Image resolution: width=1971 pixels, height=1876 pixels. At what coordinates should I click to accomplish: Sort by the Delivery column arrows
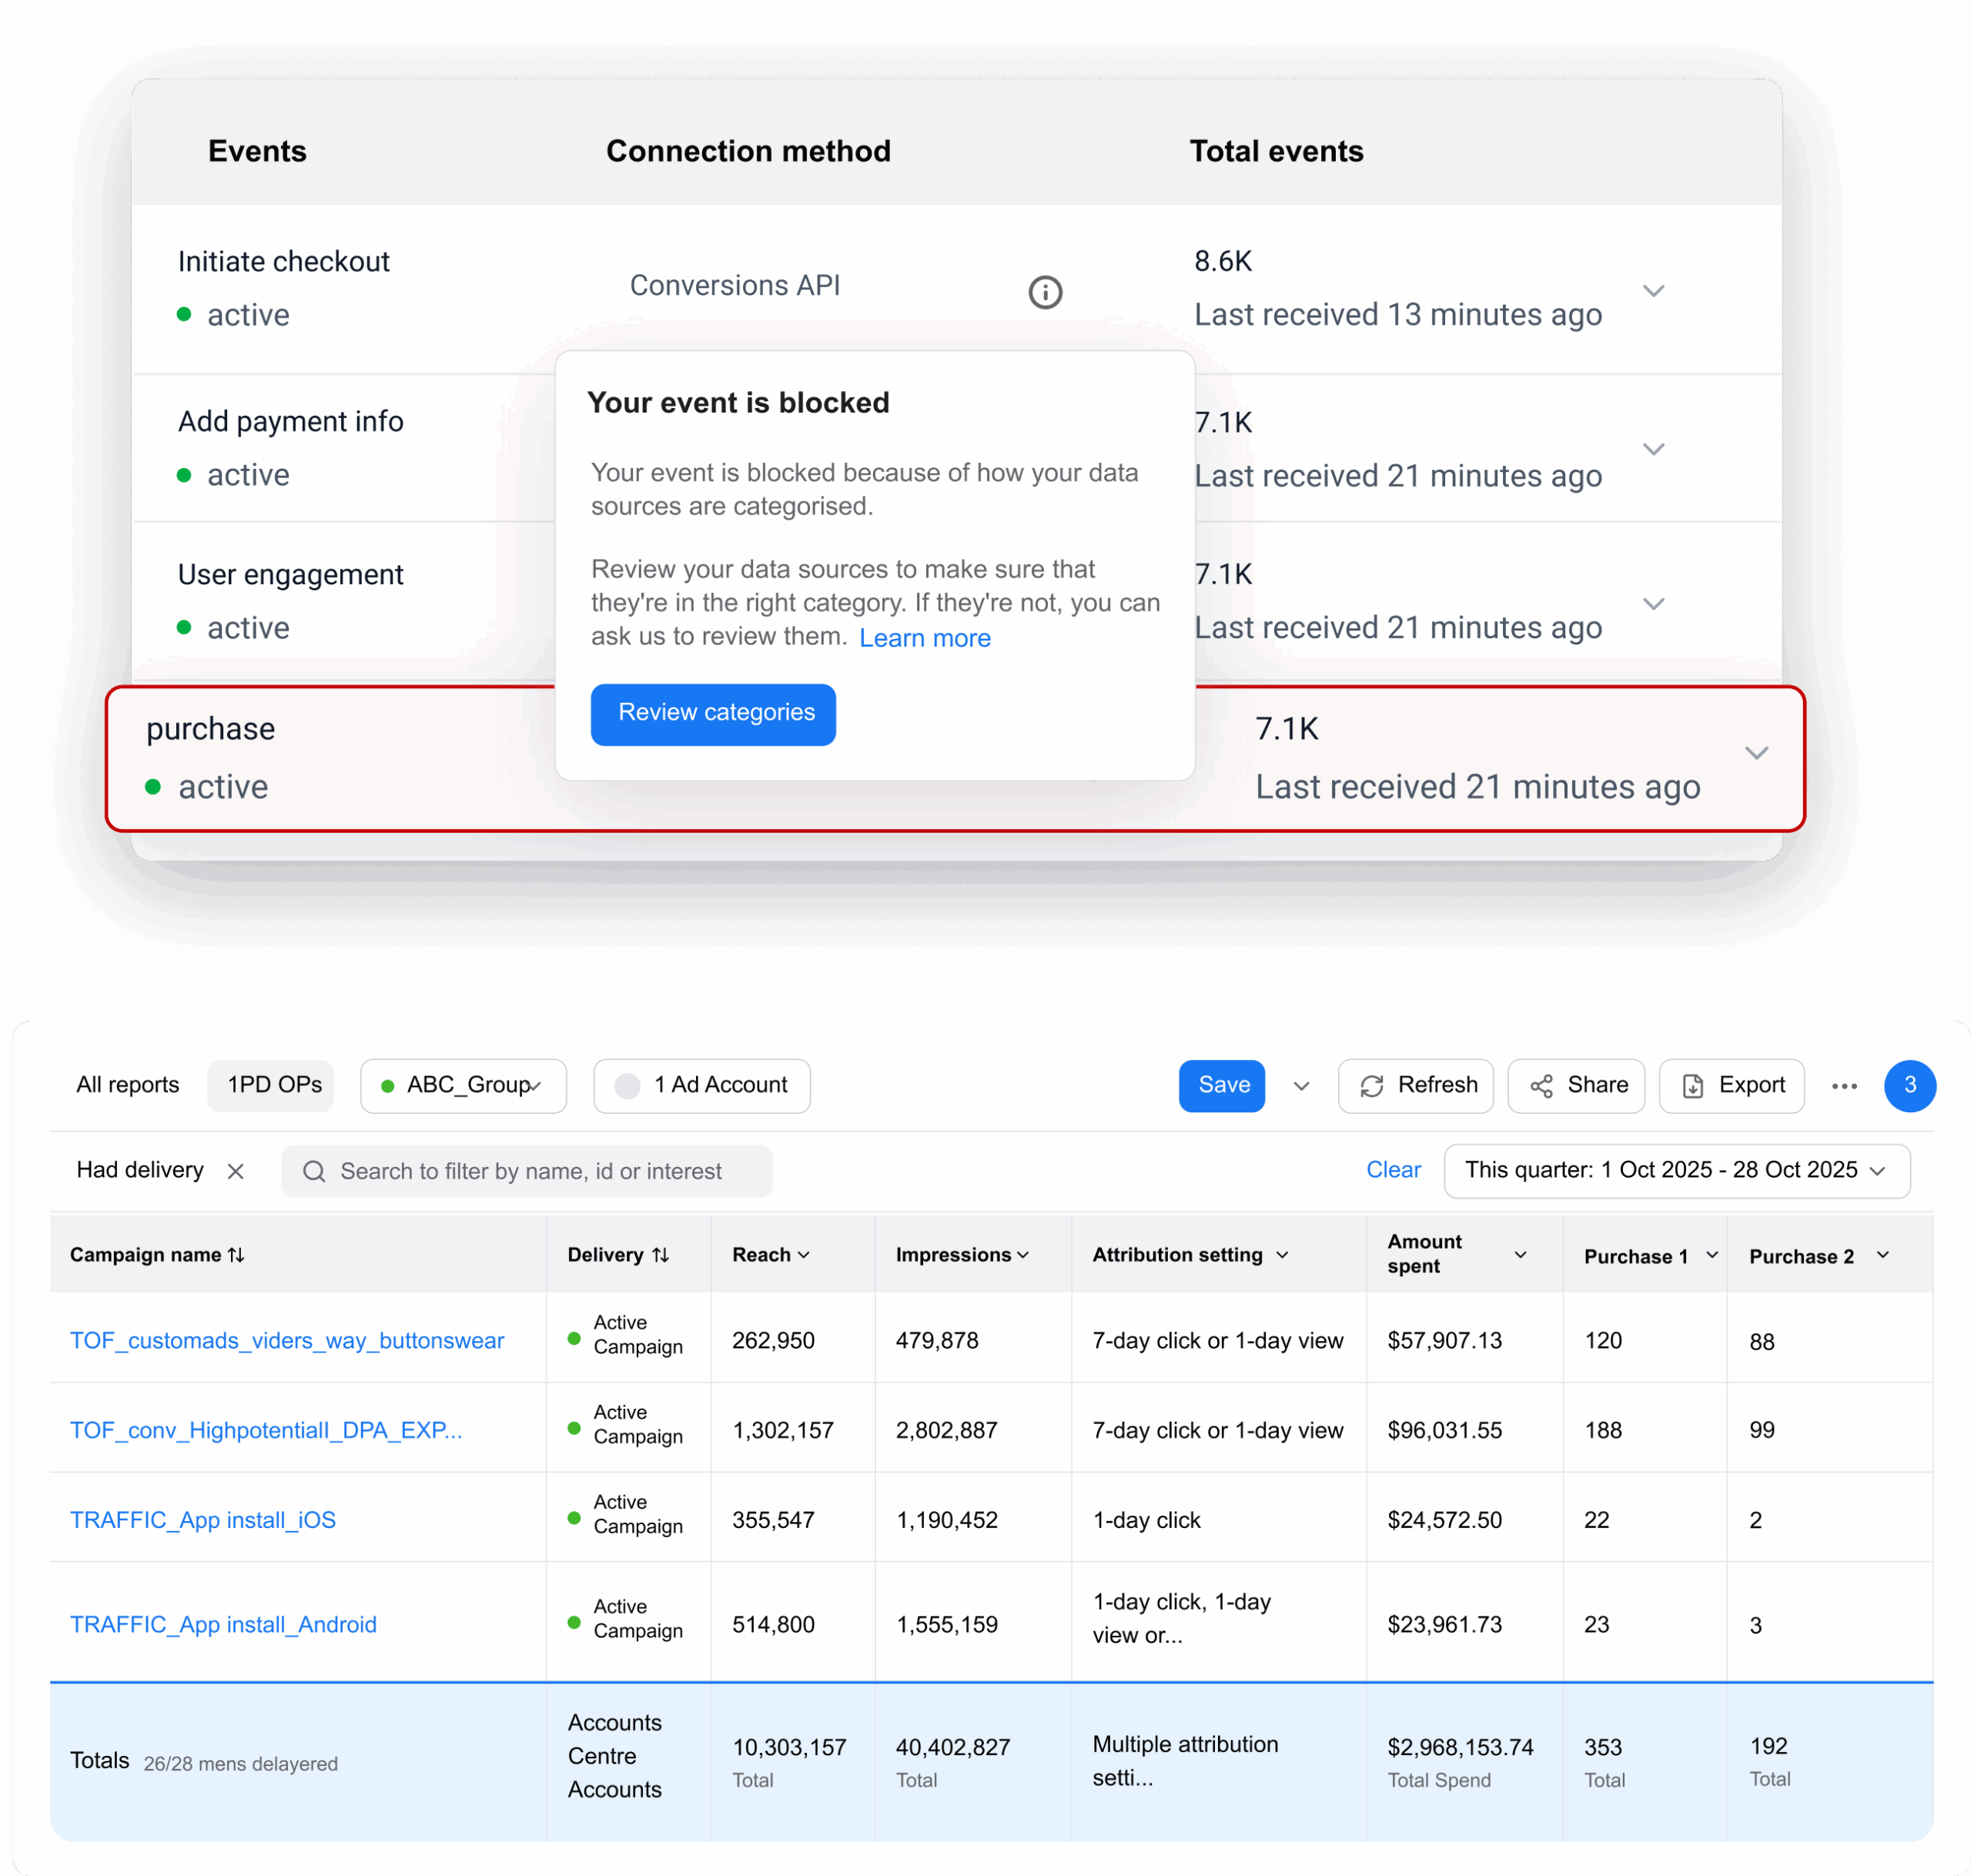click(x=661, y=1255)
